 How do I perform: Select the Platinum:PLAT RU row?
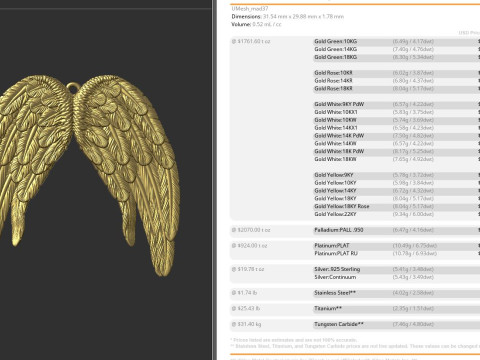pos(397,253)
